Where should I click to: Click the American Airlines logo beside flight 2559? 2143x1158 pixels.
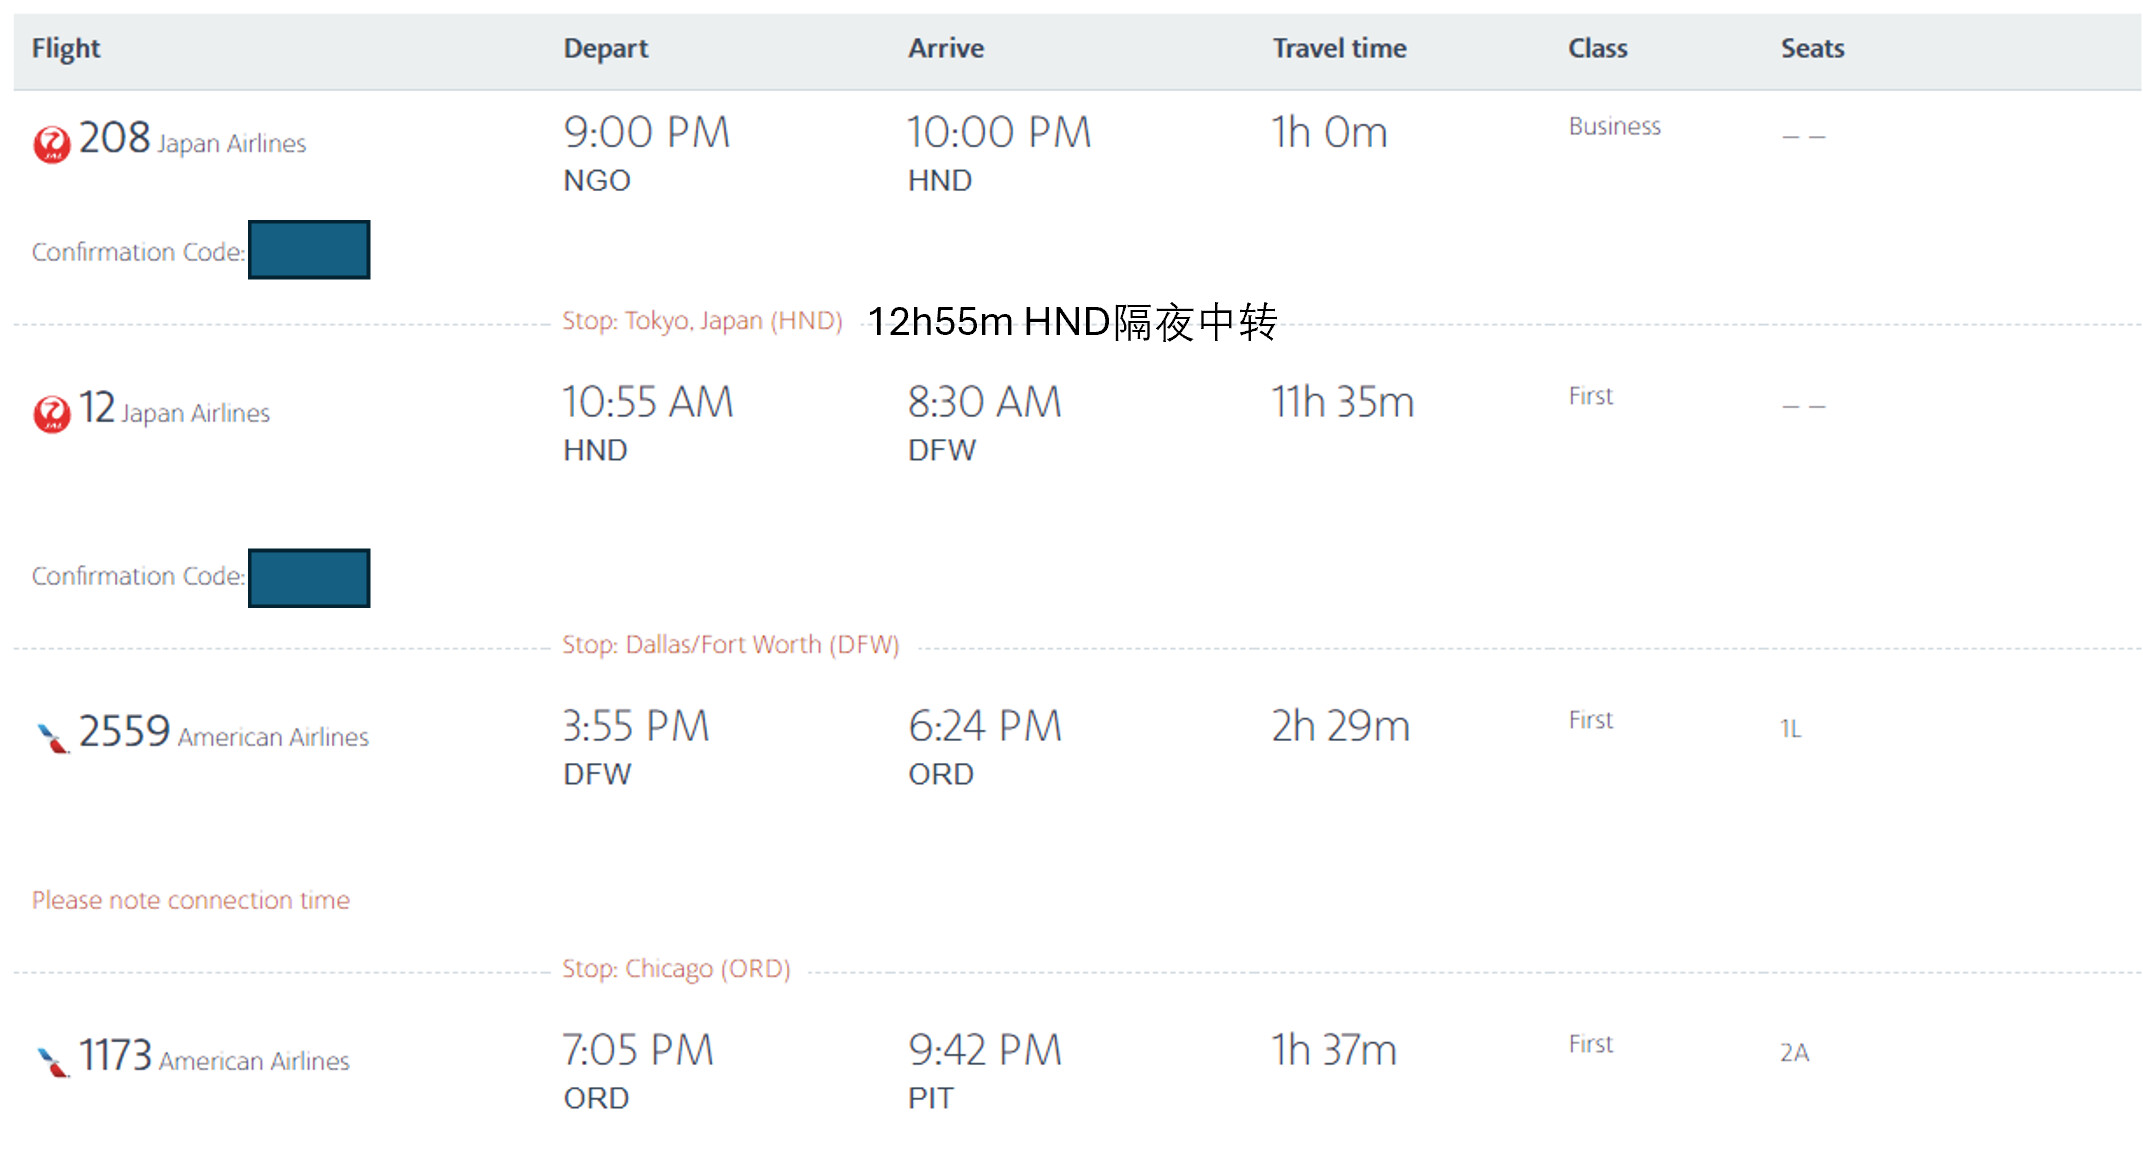tap(52, 738)
